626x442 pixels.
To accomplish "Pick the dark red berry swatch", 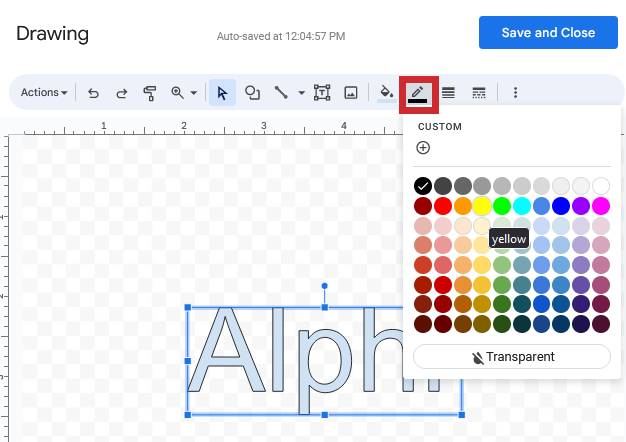I will pyautogui.click(x=423, y=206).
